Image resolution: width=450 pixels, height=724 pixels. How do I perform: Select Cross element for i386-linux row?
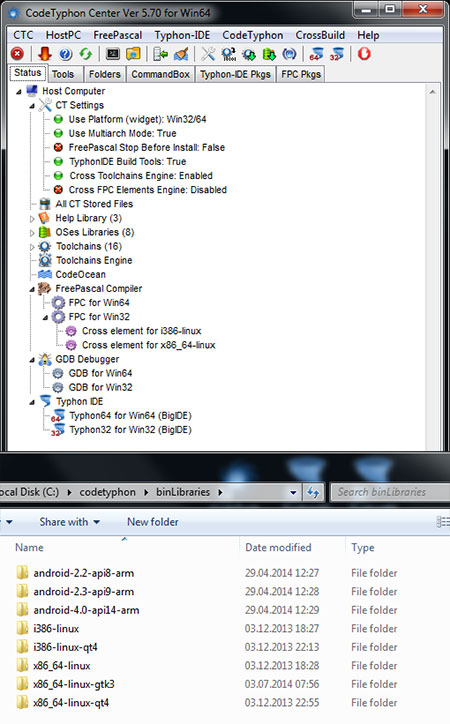(142, 331)
